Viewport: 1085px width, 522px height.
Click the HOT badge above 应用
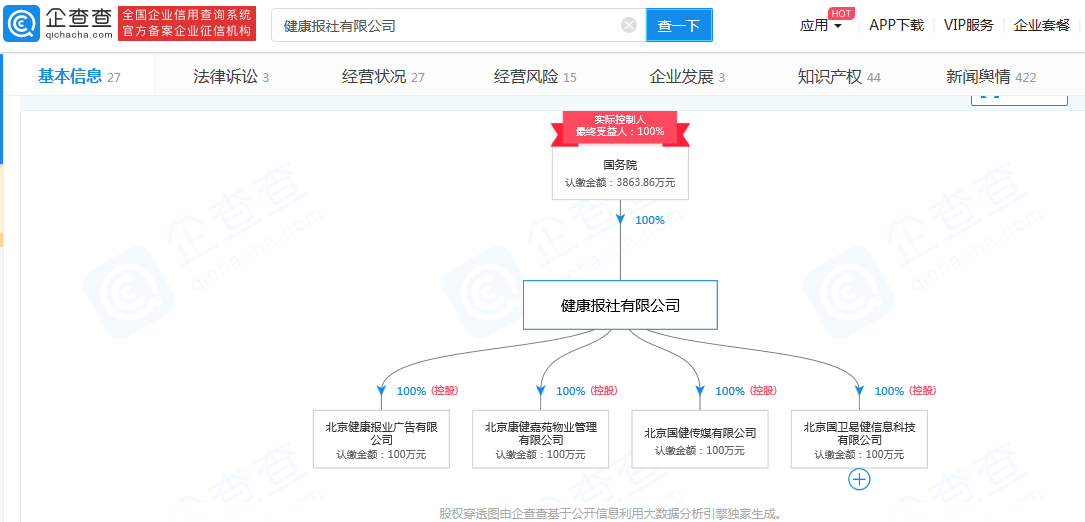841,13
